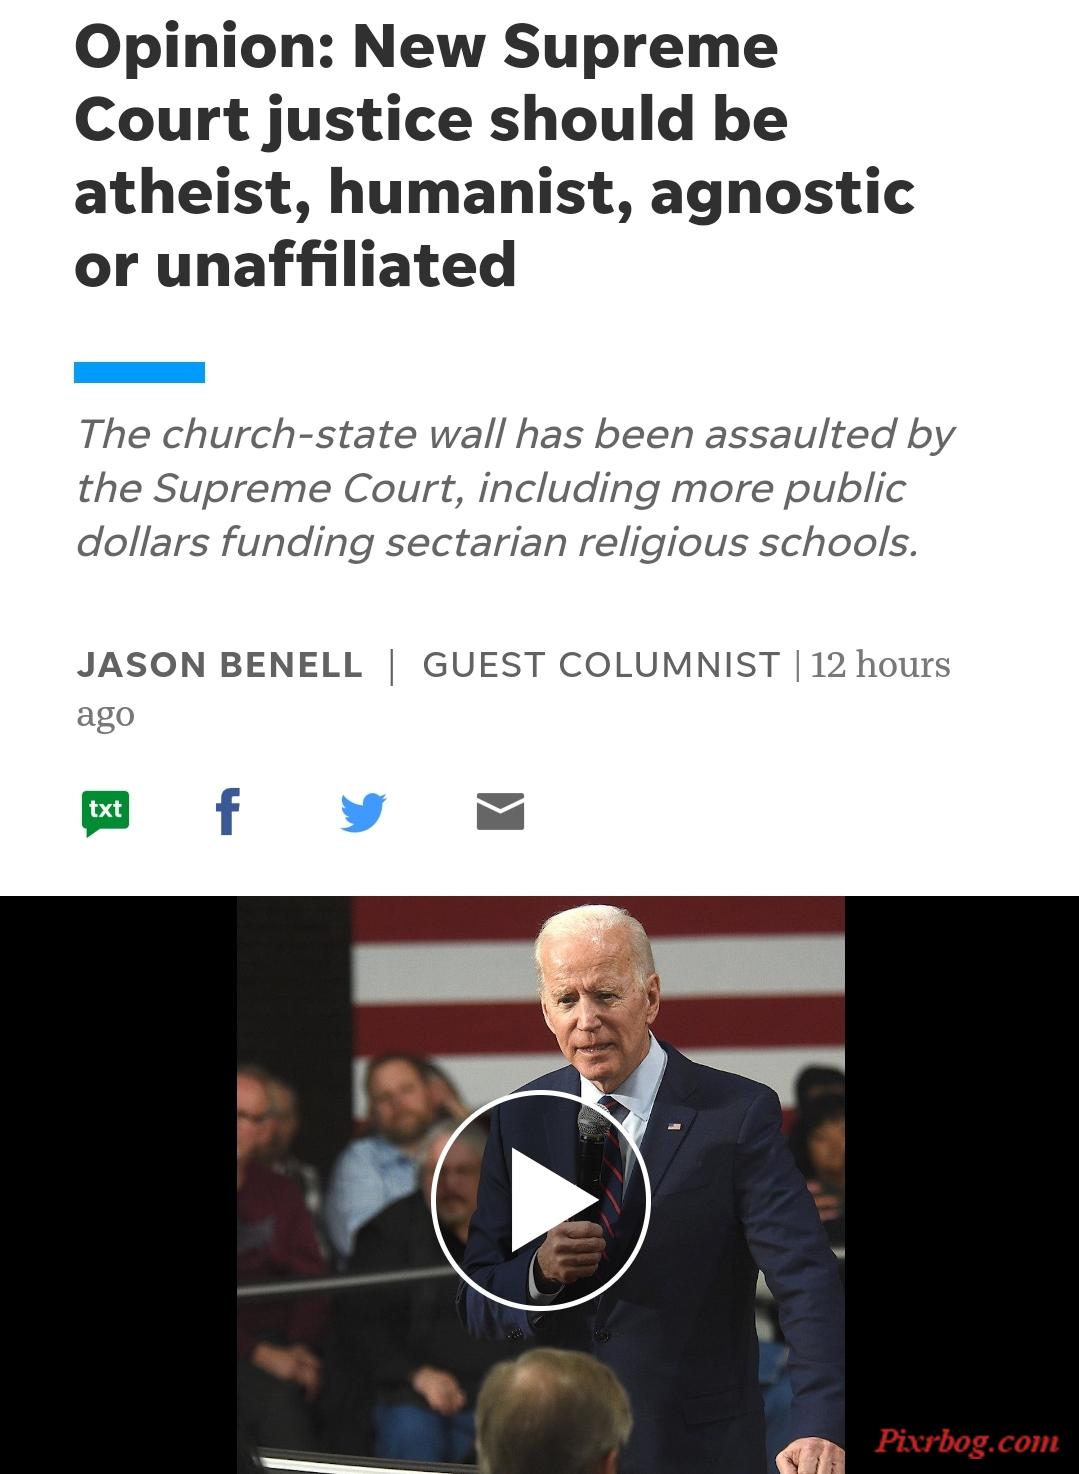The image size is (1079, 1474).
Task: Tweet the article with the Twitter bird icon
Action: (363, 812)
